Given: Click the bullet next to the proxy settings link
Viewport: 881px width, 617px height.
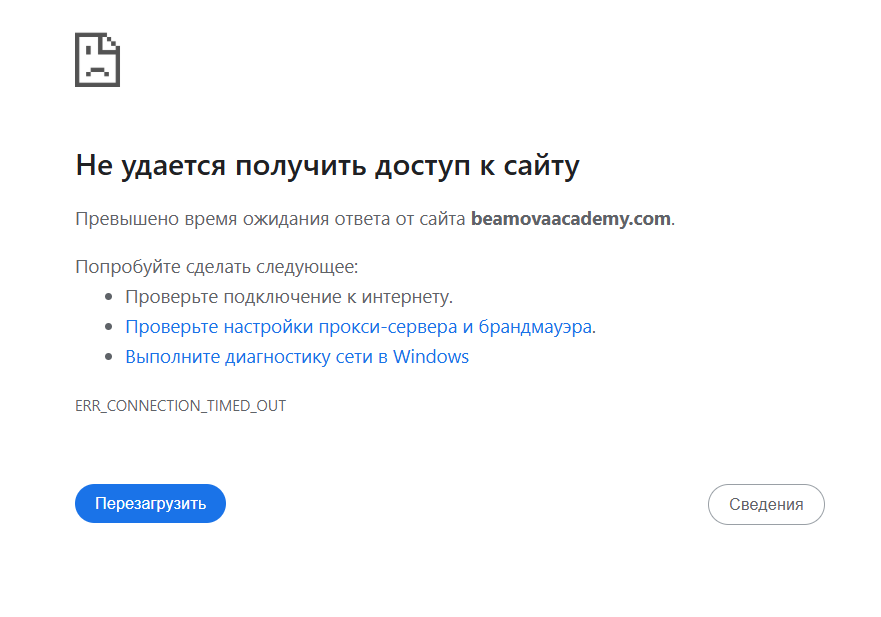Looking at the screenshot, I should click(x=109, y=326).
